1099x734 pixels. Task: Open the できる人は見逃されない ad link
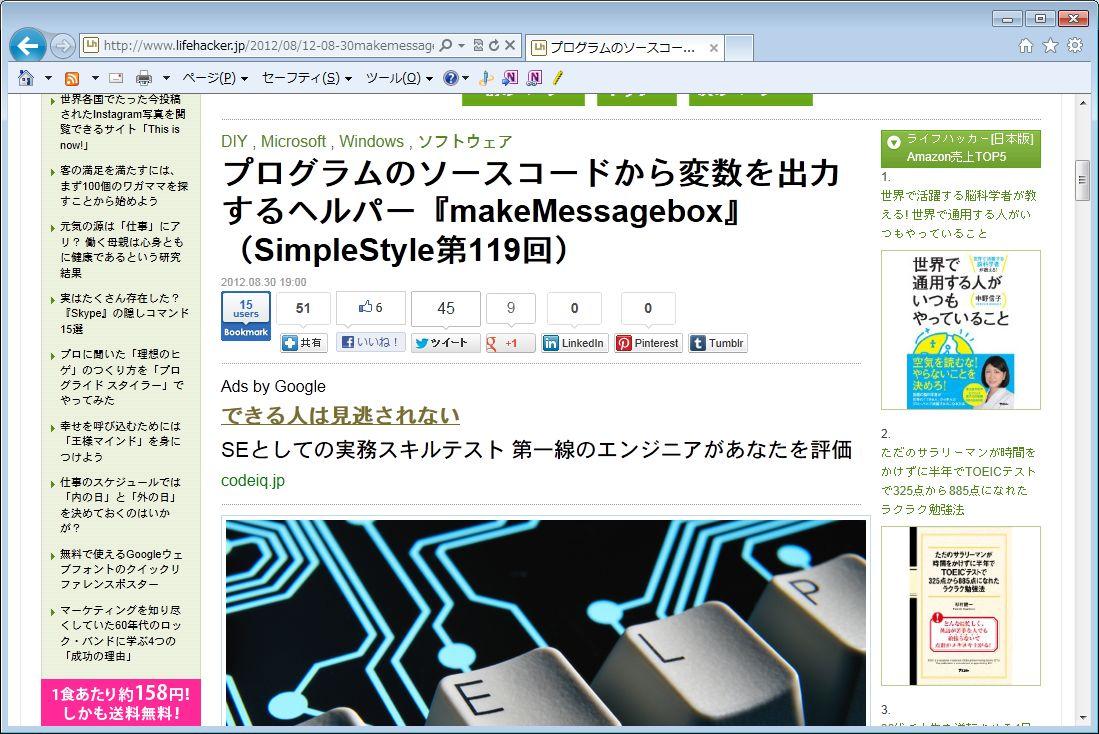(x=340, y=415)
